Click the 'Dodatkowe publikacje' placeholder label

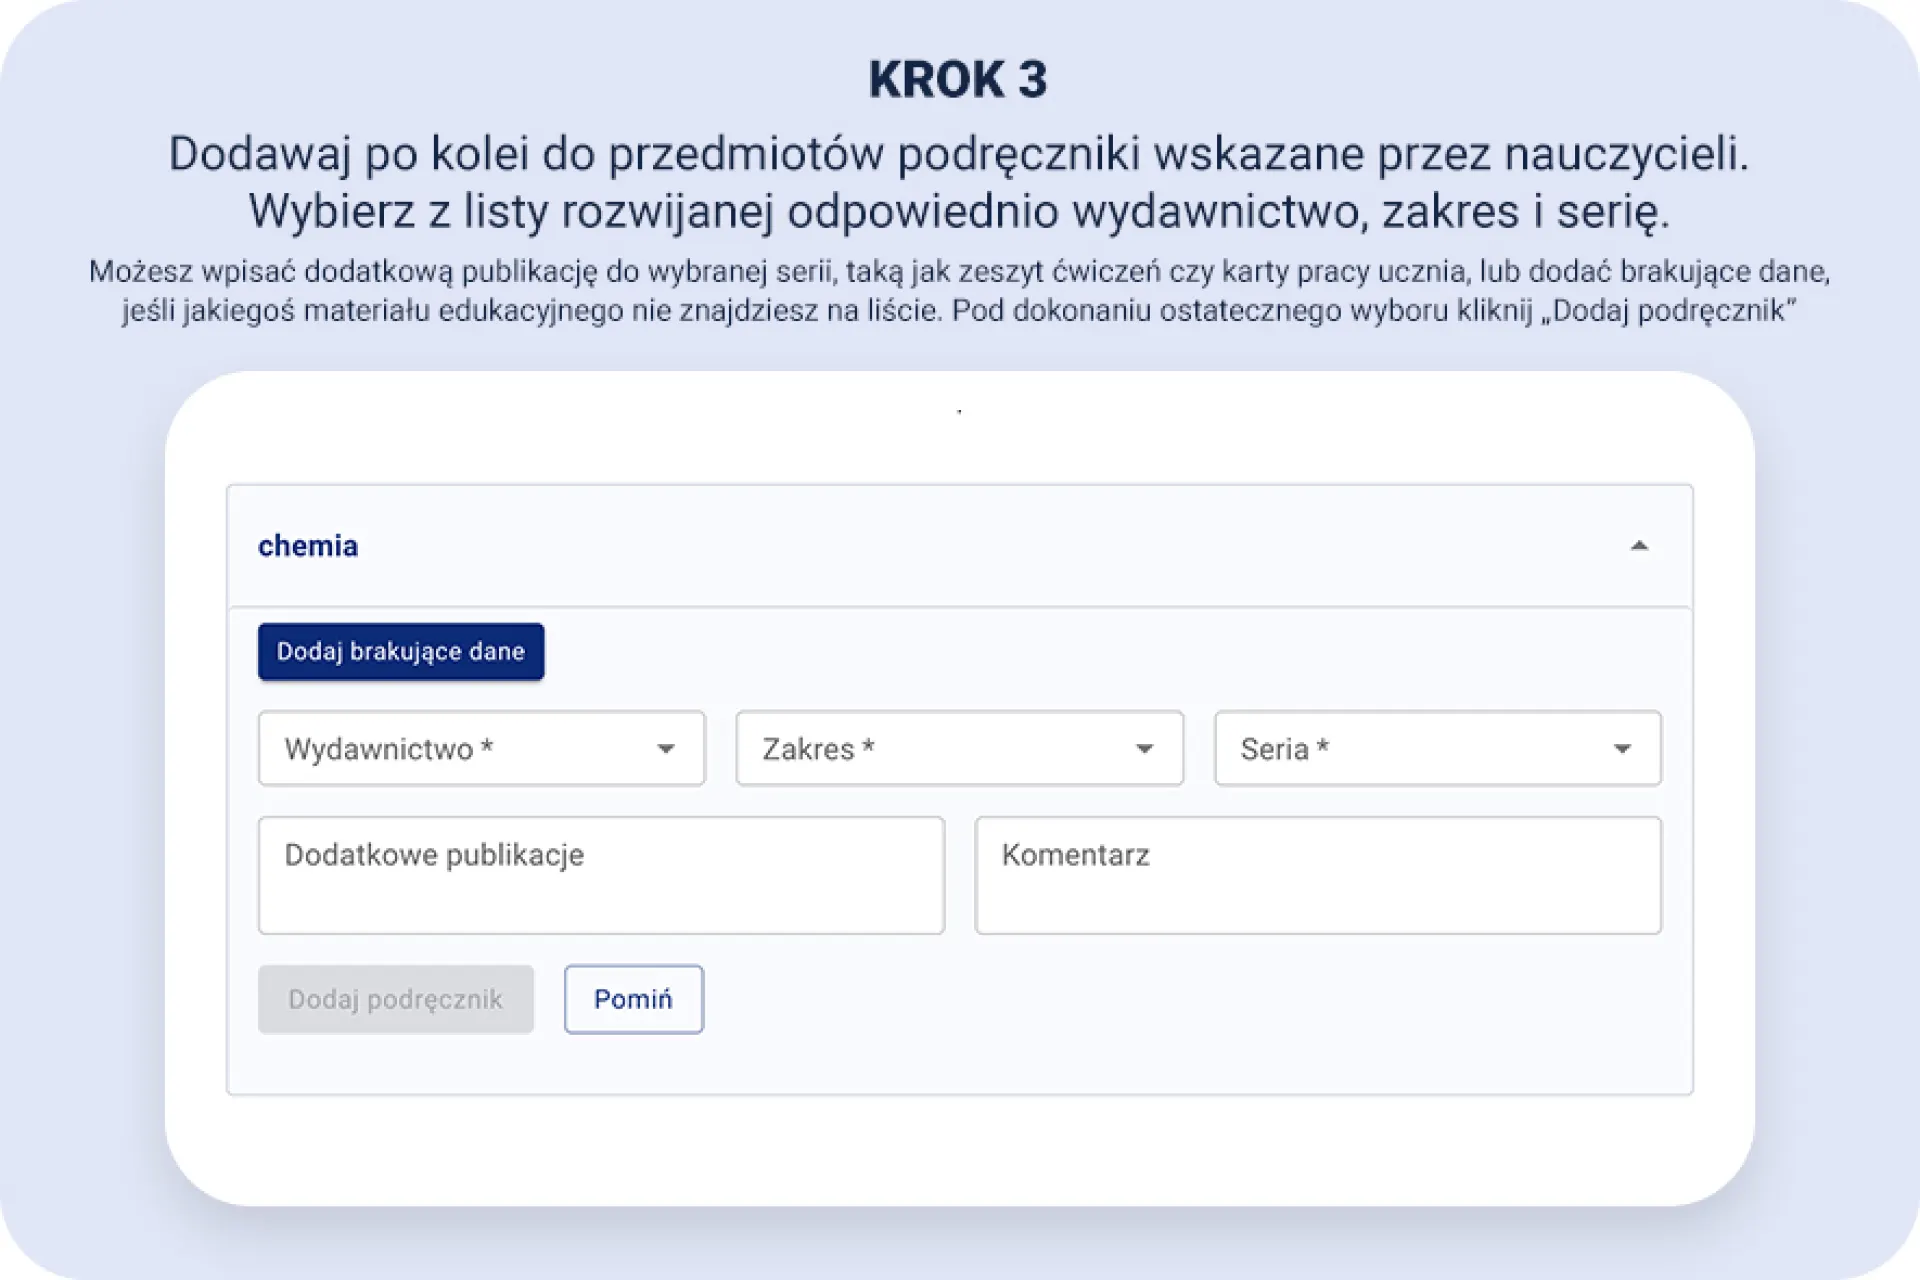[434, 855]
